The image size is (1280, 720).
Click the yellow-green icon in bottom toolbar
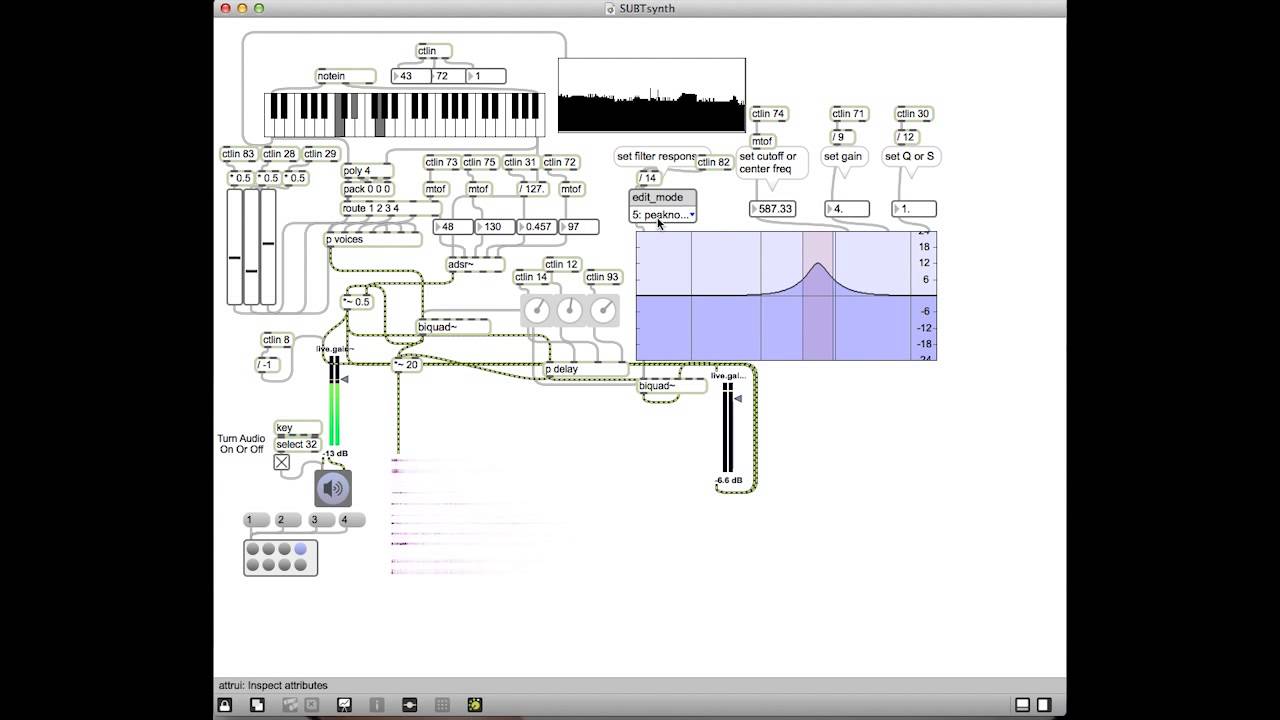[474, 705]
